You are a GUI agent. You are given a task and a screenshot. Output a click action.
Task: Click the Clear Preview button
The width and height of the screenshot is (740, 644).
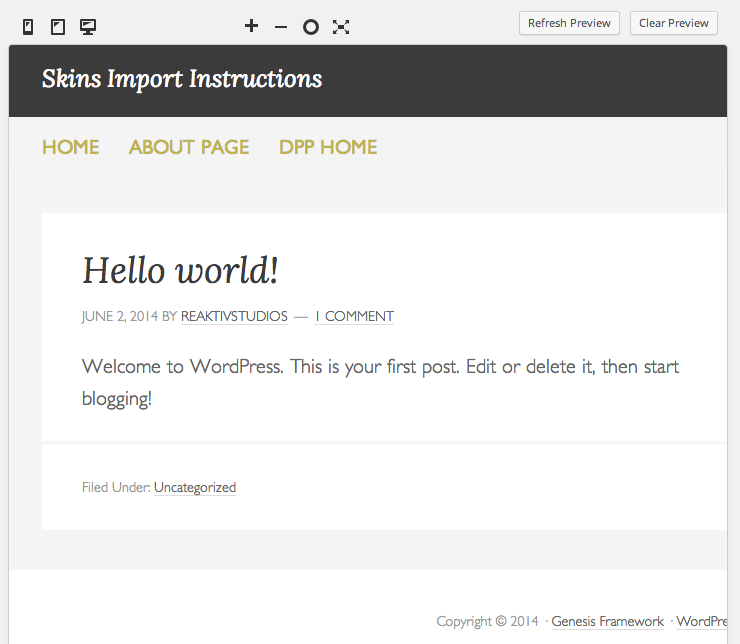coord(673,23)
